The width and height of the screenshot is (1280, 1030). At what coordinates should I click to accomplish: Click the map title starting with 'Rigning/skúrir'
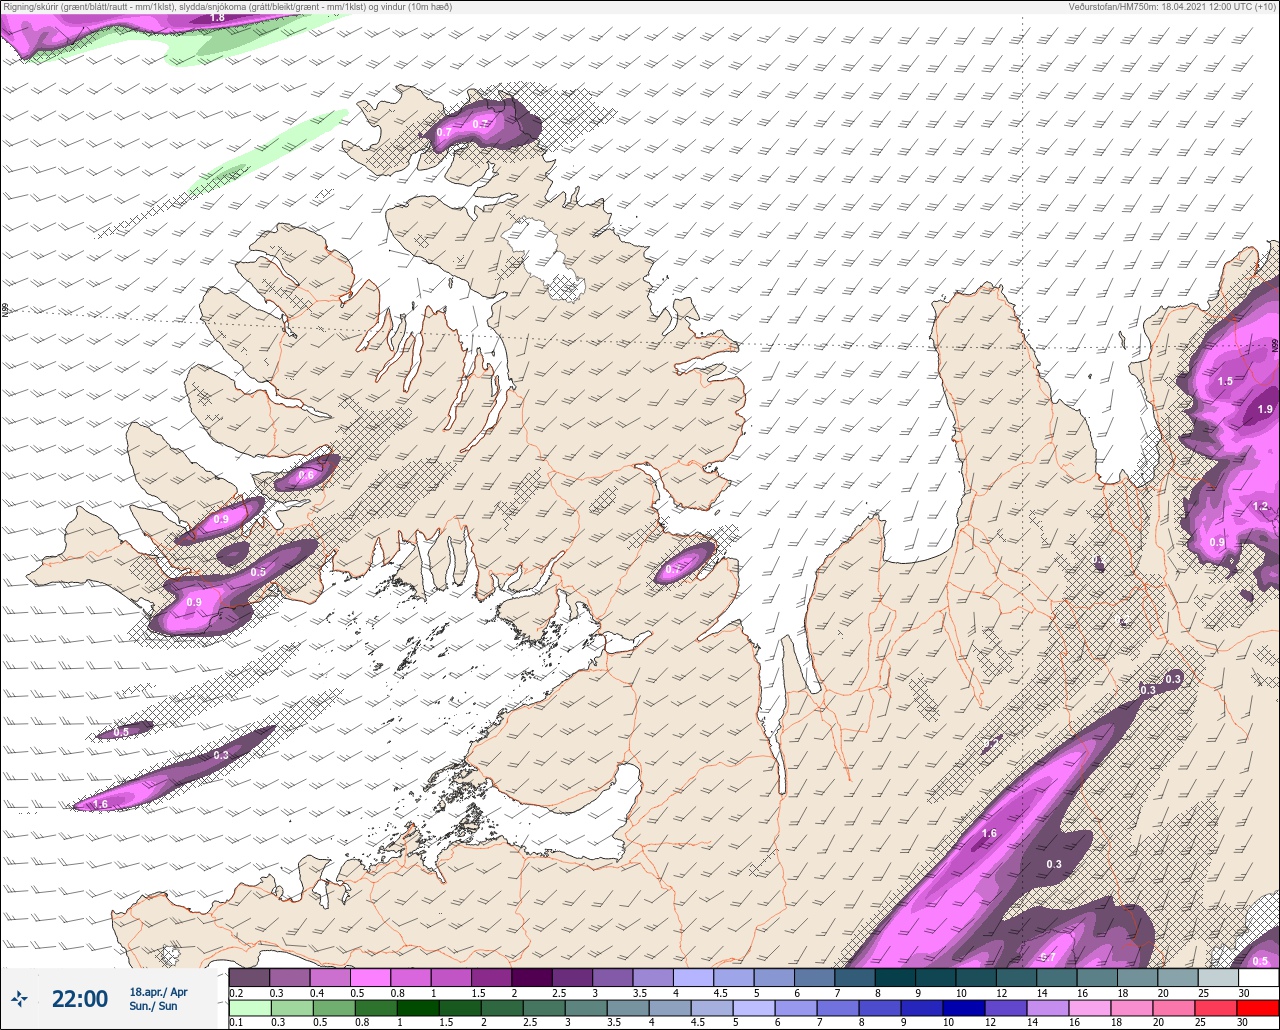coord(227,7)
